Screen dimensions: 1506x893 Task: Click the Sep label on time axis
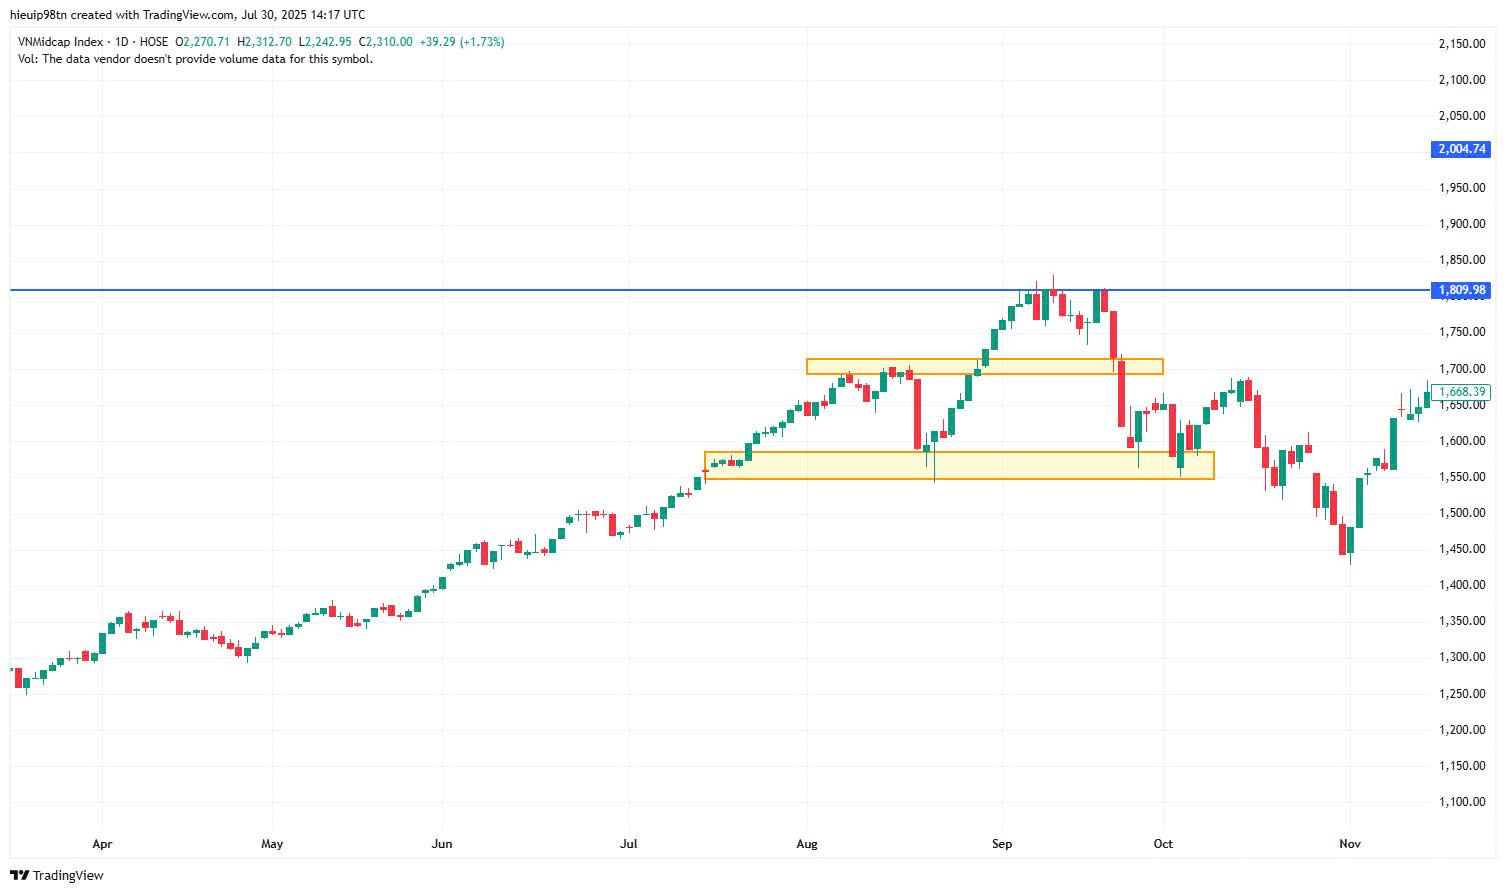tap(1002, 844)
